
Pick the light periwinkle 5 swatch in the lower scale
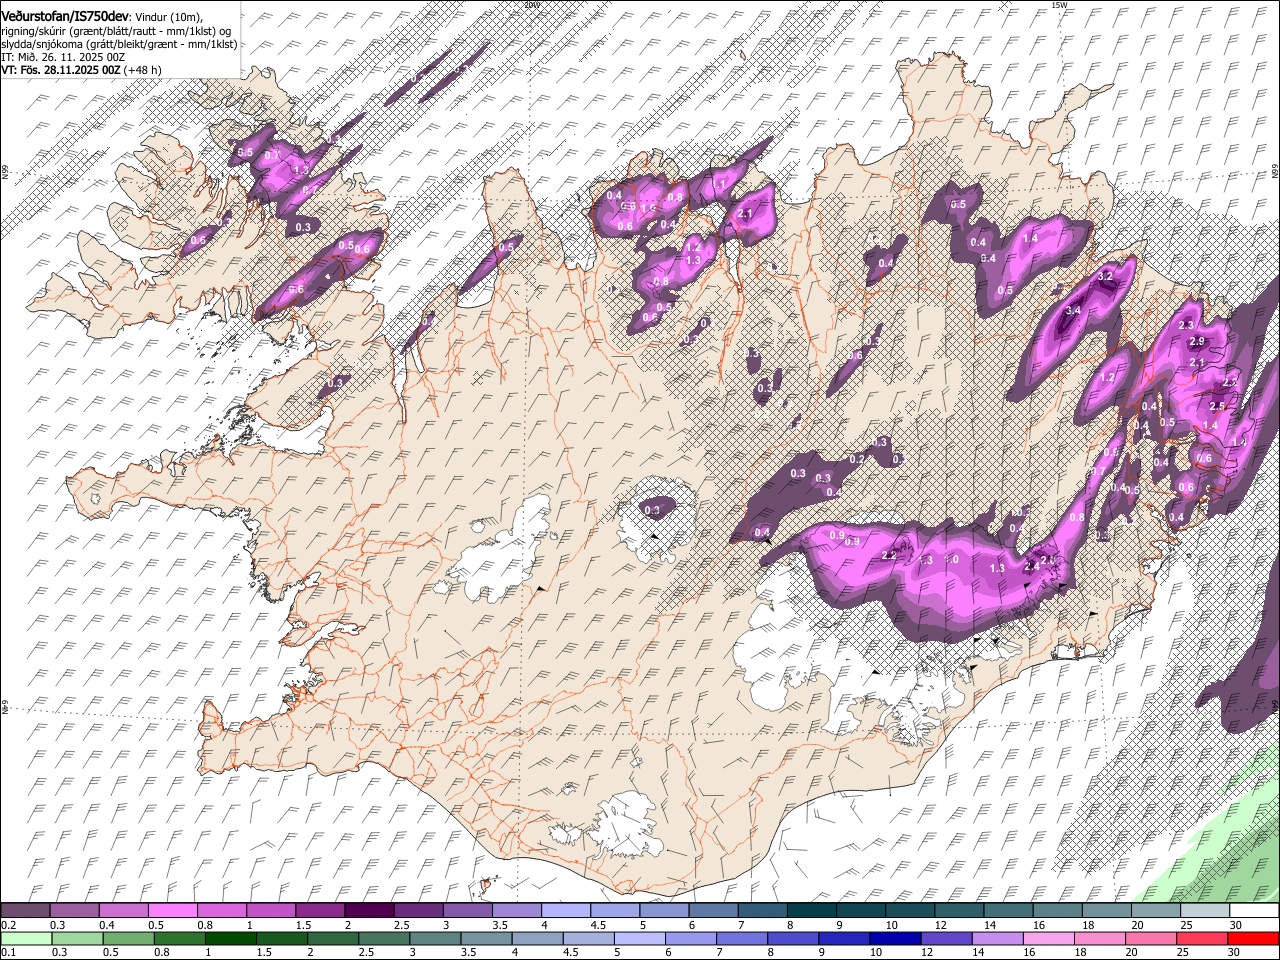click(x=640, y=938)
